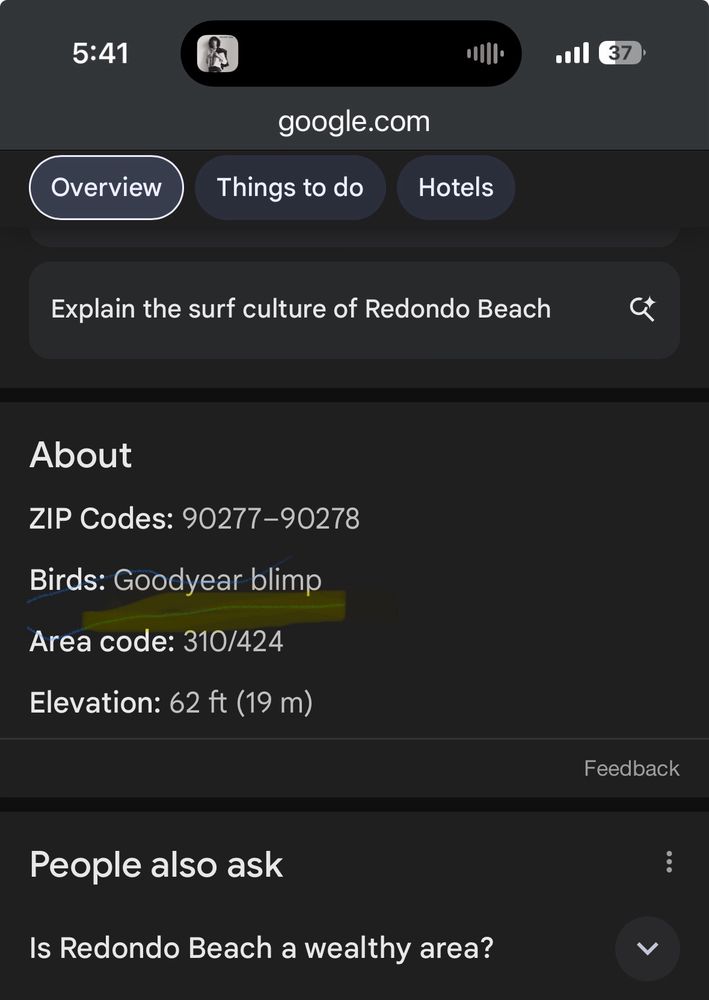Screen dimensions: 709x1000
Task: Tap the highlighted Goodyear blimp text
Action: pos(217,579)
